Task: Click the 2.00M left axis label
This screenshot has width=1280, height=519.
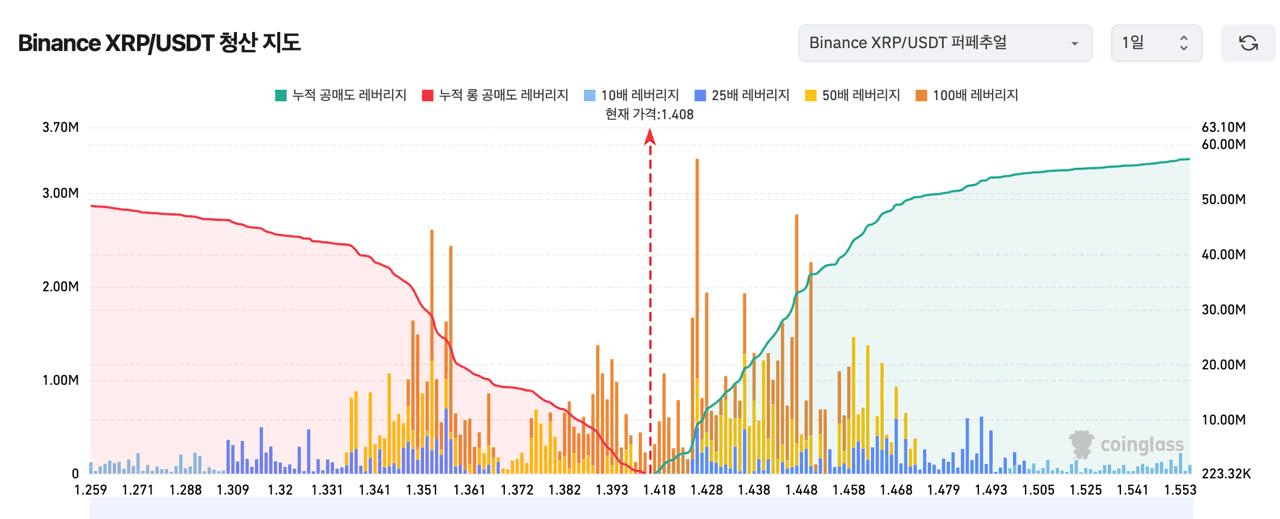Action: click(x=60, y=287)
